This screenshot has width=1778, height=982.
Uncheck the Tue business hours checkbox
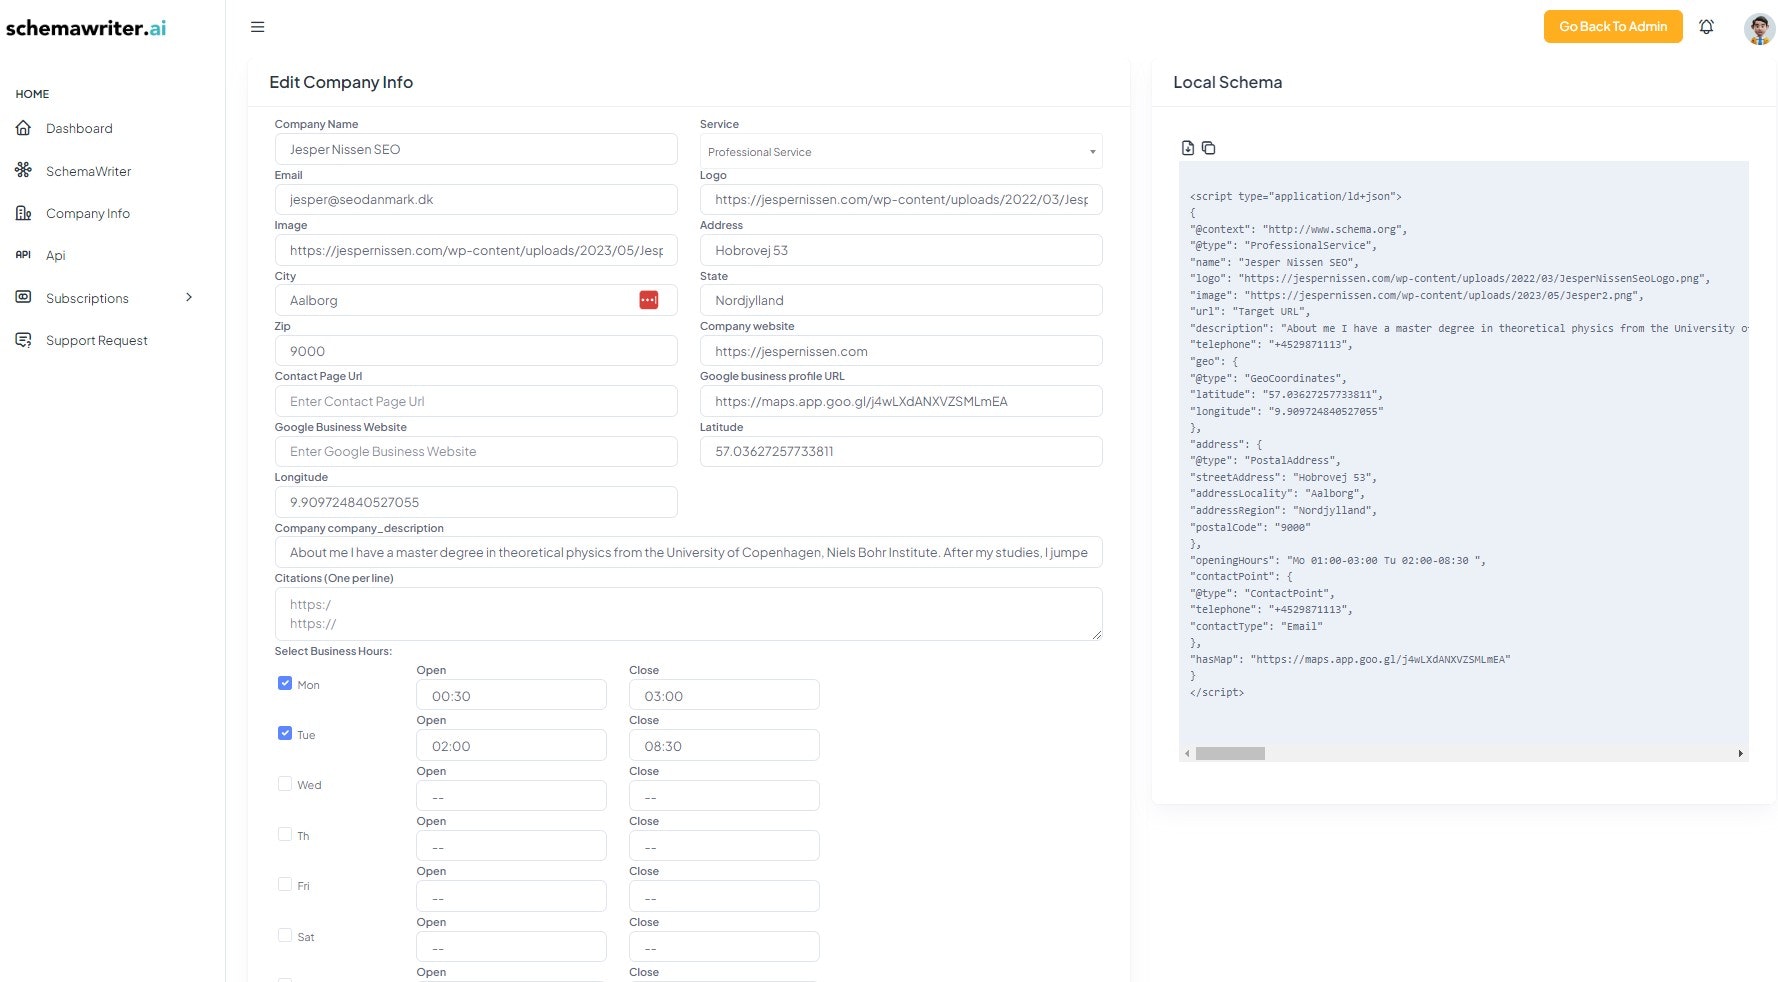[285, 733]
